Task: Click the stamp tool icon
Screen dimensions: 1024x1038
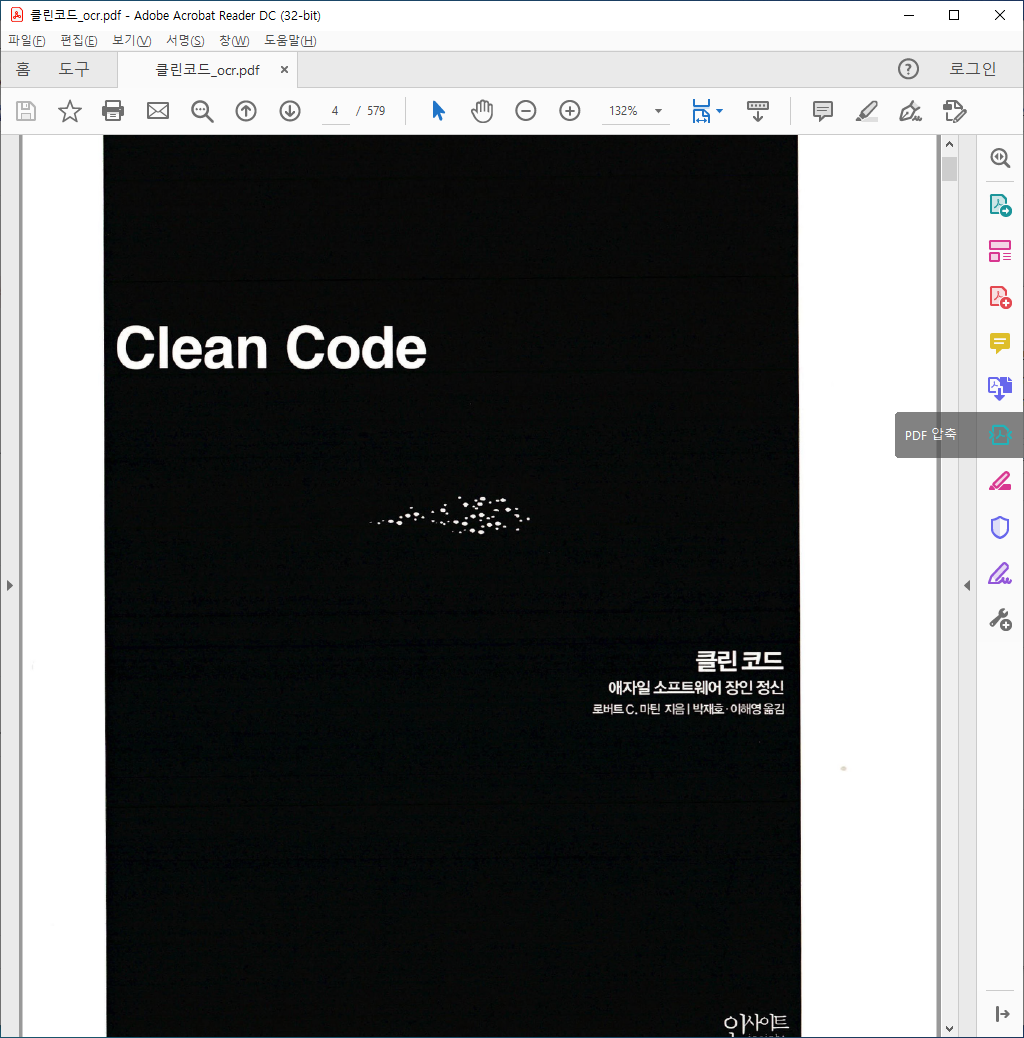Action: click(x=954, y=111)
